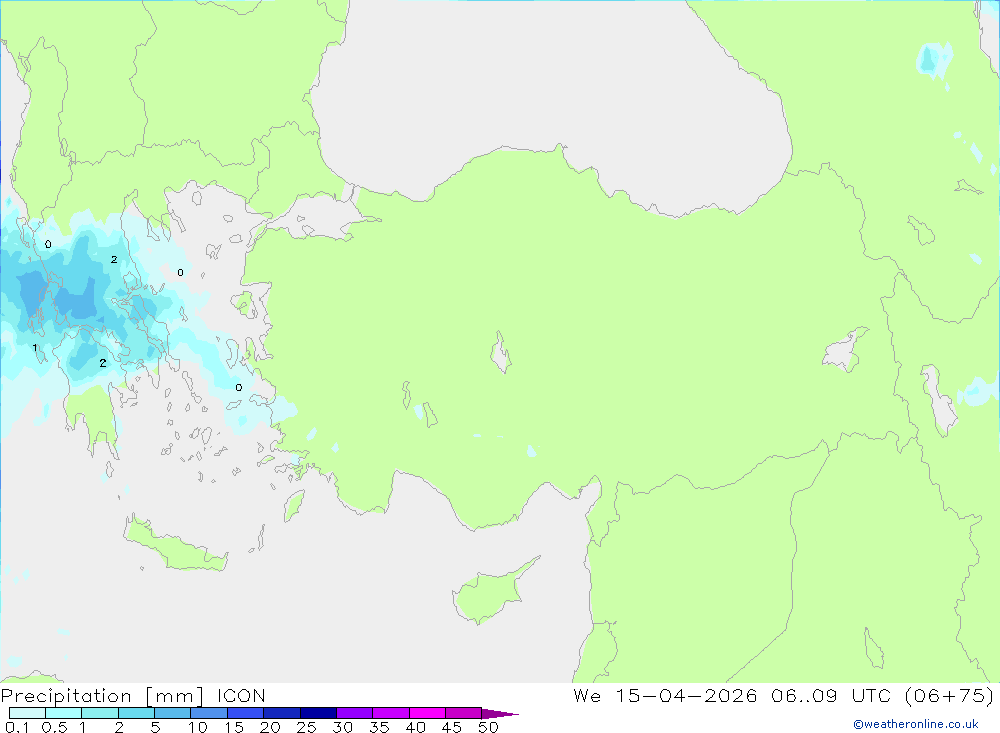
Task: Click the 'We' weekday label
Action: (587, 696)
